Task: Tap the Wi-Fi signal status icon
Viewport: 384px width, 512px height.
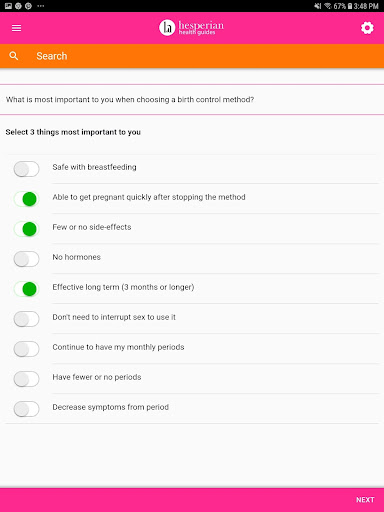Action: 328,6
